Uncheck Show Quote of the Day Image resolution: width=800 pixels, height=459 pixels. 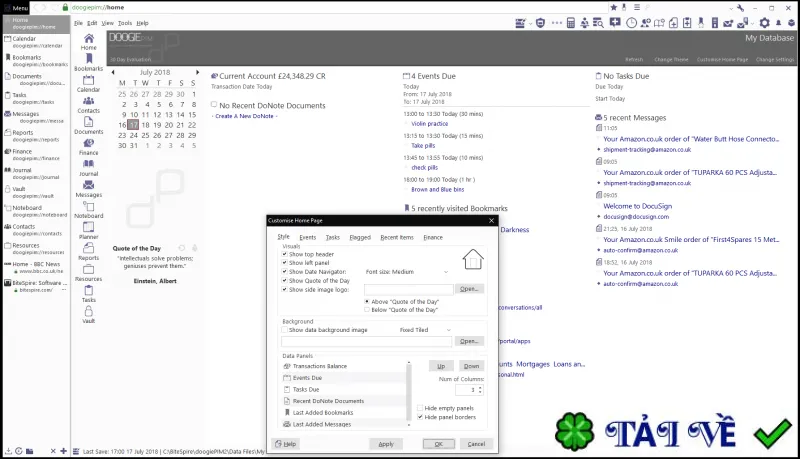pos(285,280)
